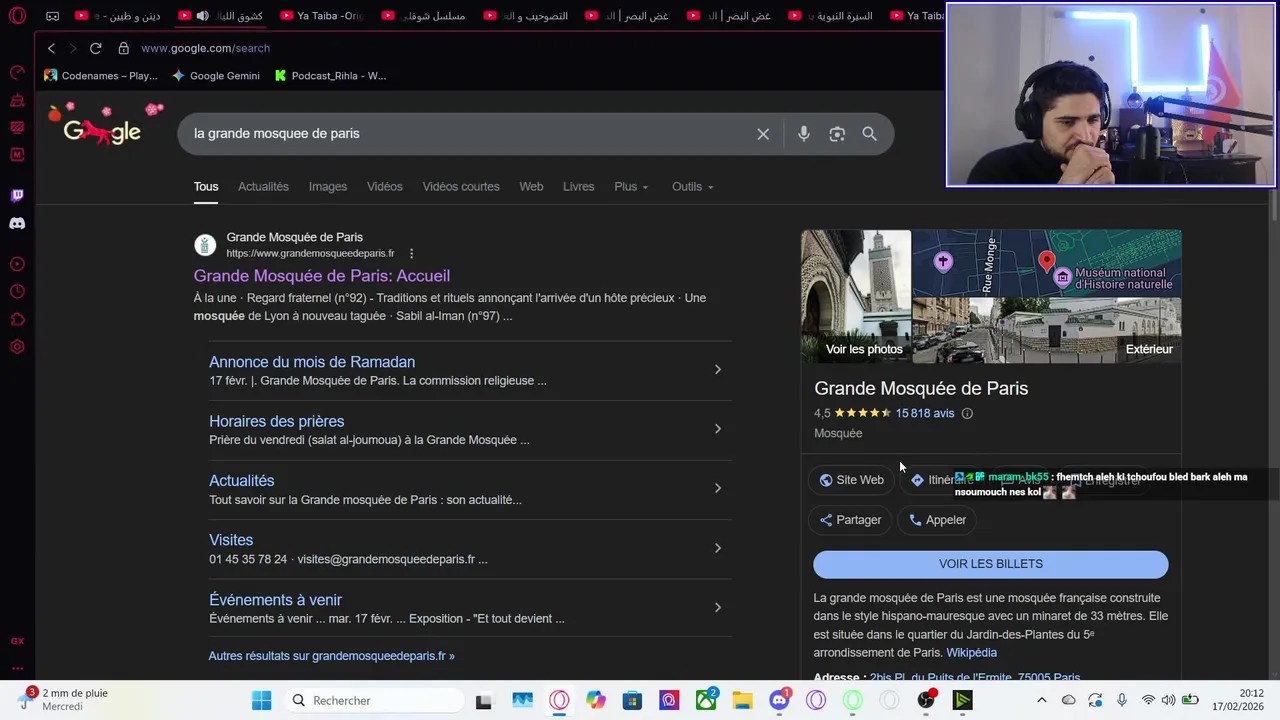Expand the Plus search filter dropdown
Screen dimensions: 1280x720
(632, 187)
